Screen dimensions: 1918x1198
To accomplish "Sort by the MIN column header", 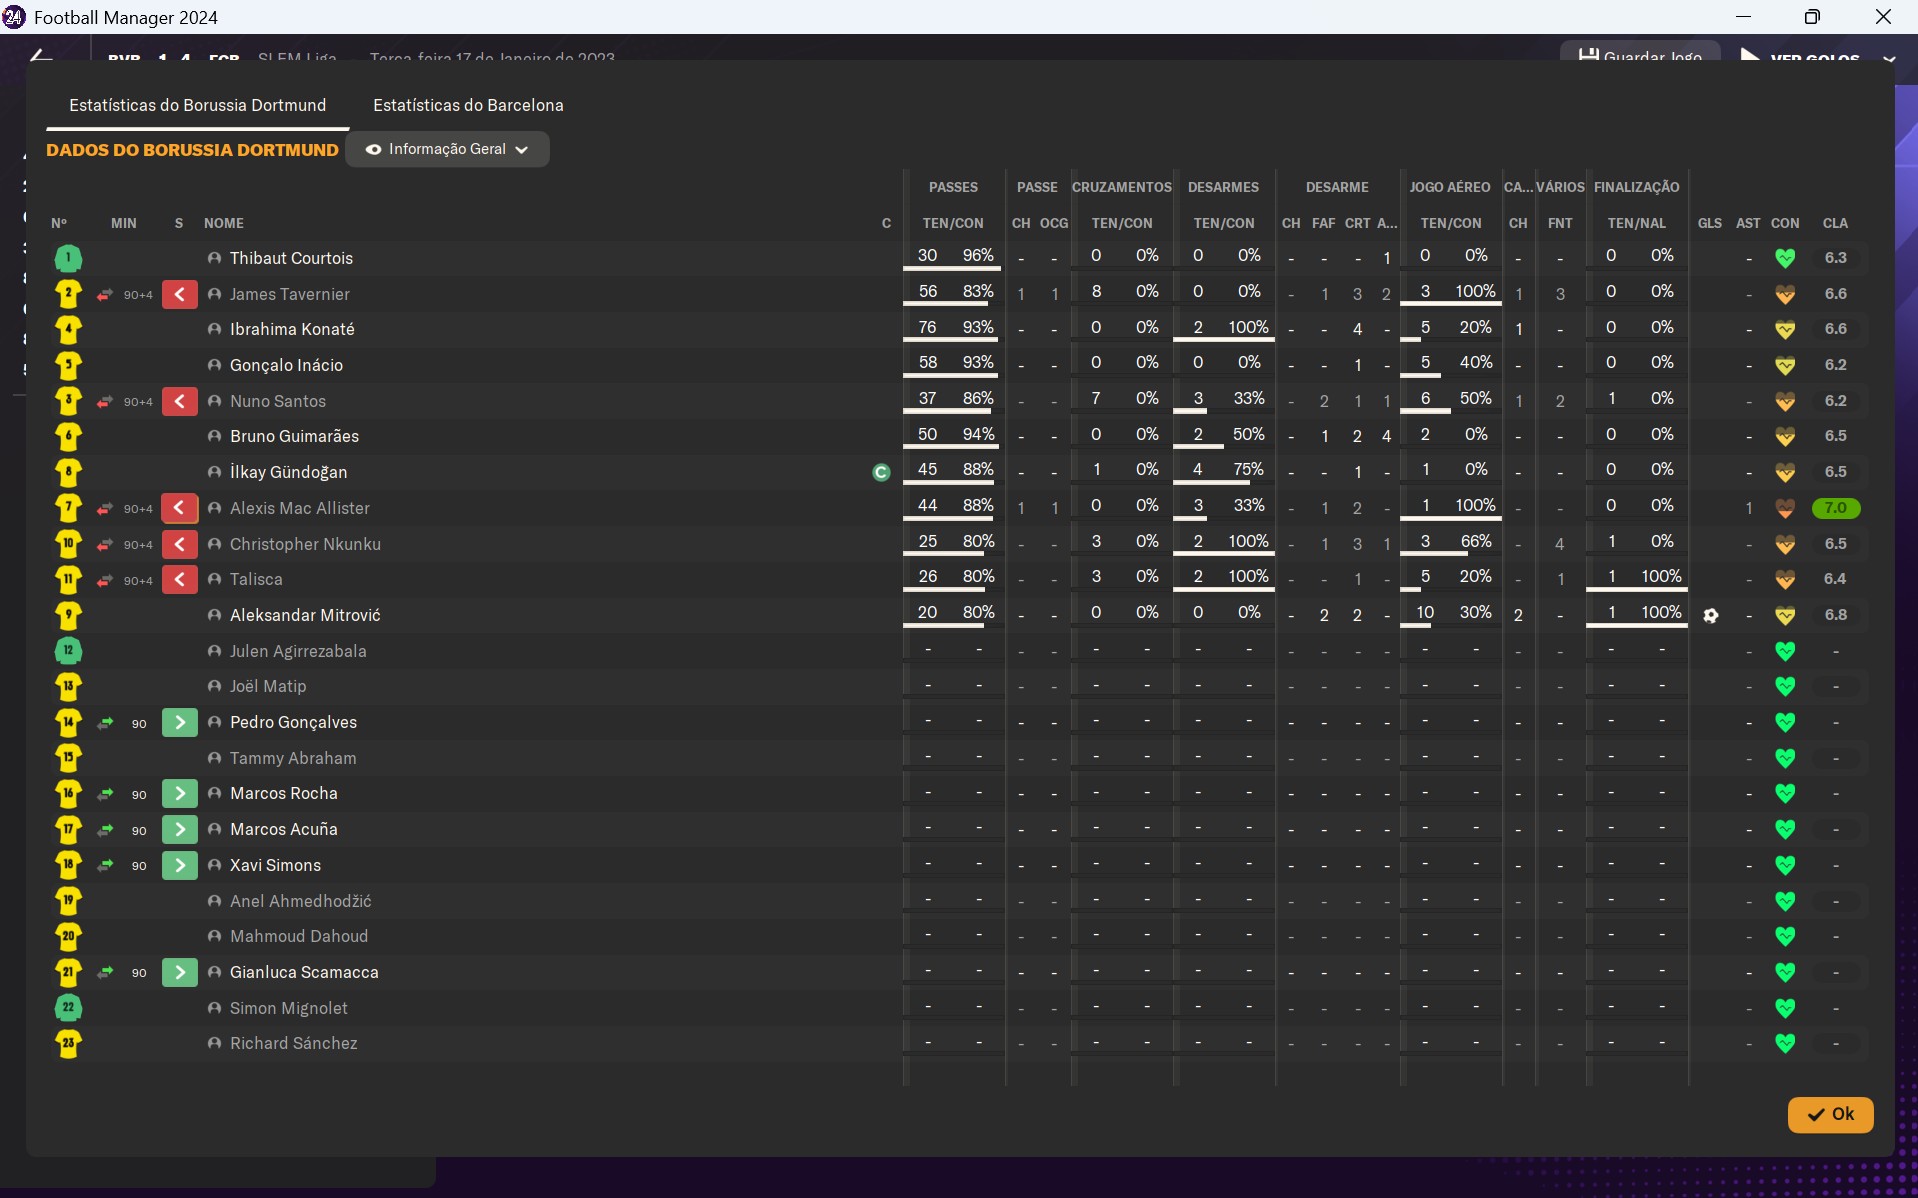I will point(124,223).
